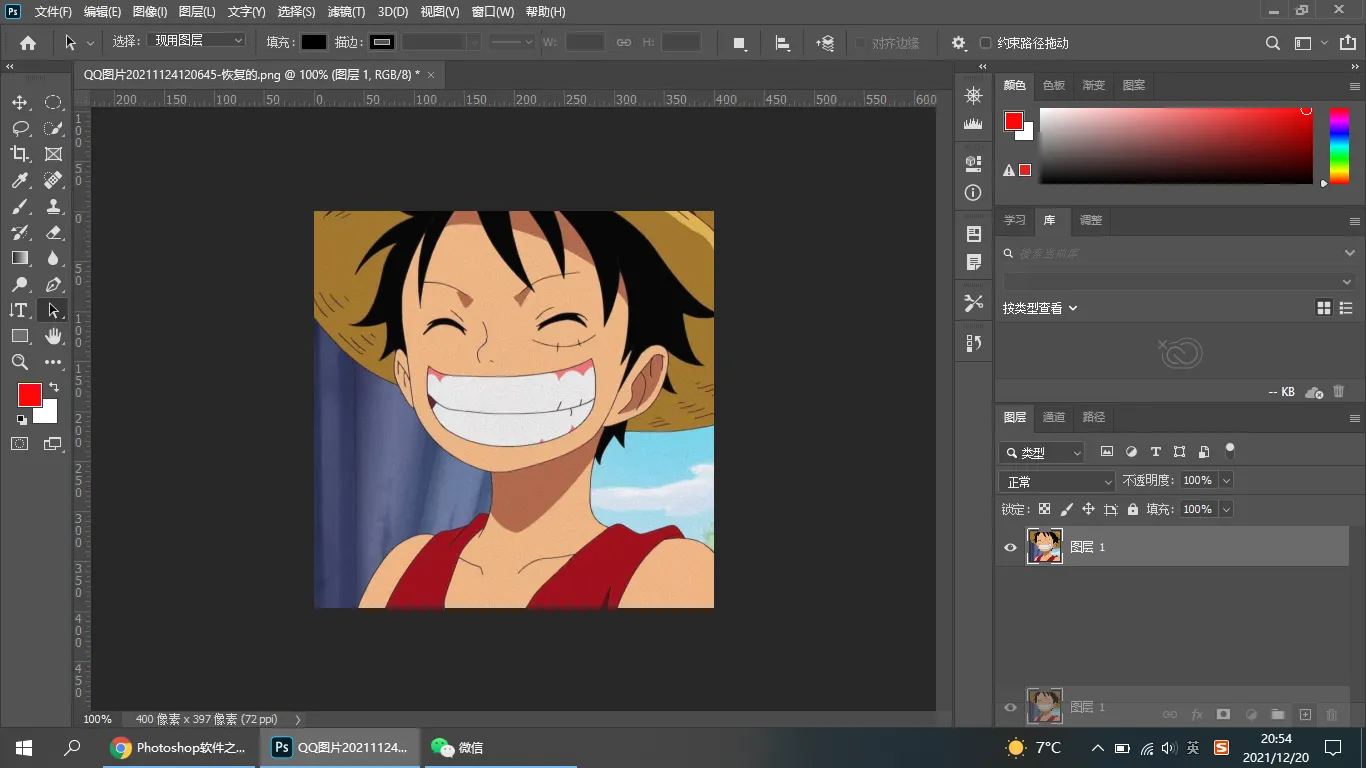1366x768 pixels.
Task: Open the 按类型查看 dropdown
Action: (x=1040, y=308)
